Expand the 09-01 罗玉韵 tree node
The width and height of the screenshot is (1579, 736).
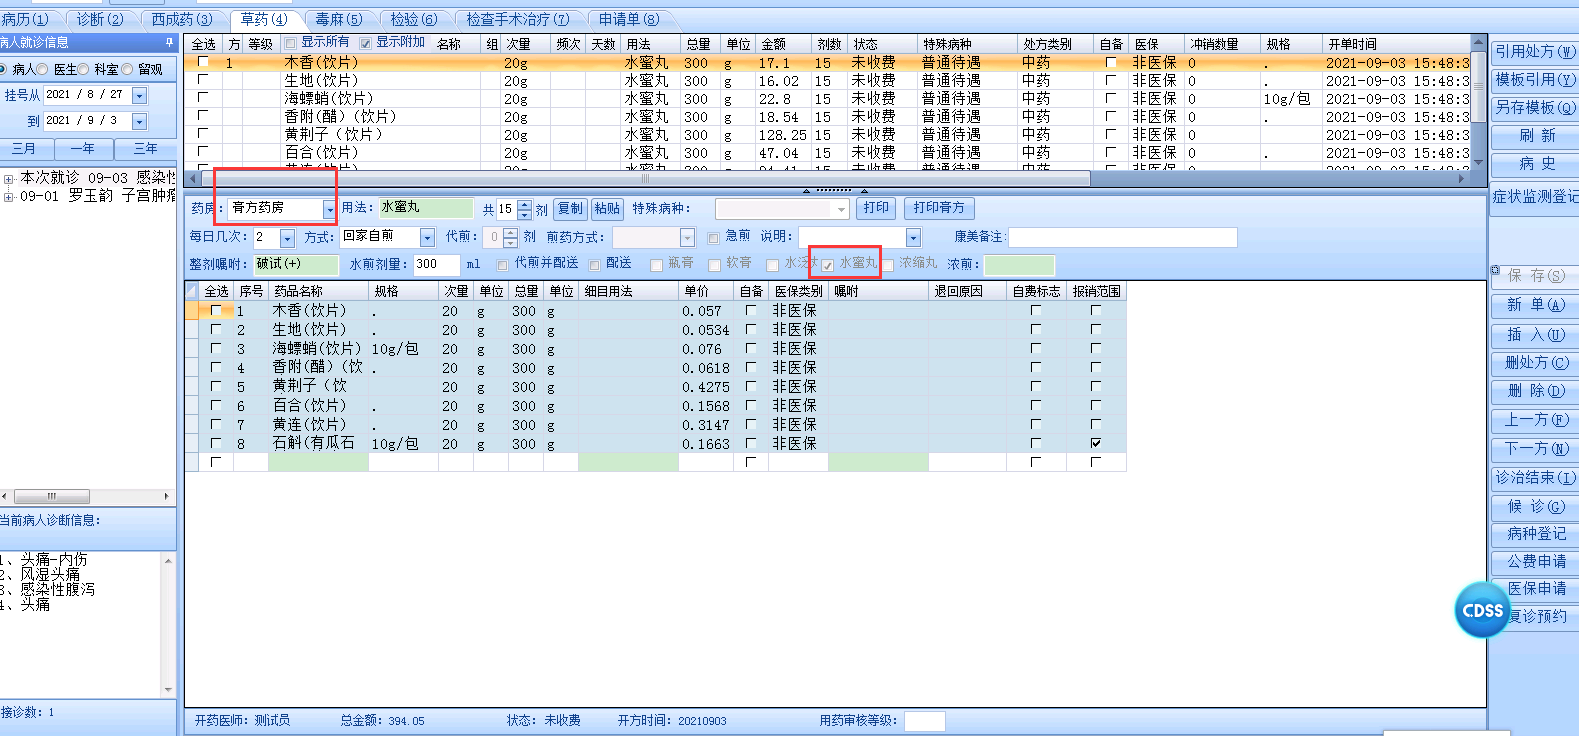click(9, 197)
